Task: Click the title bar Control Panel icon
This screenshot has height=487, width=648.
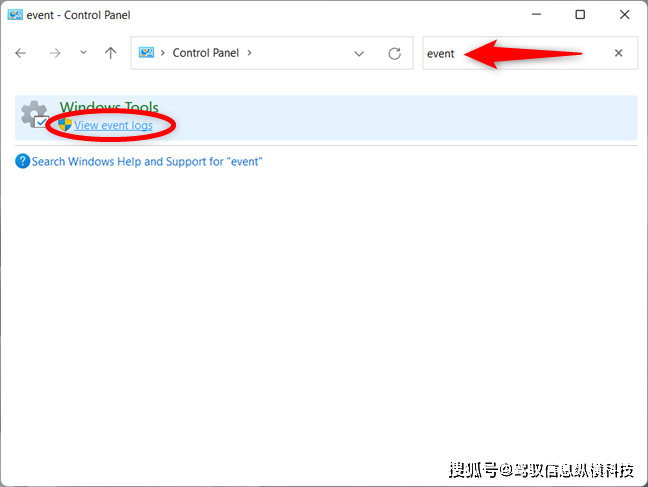Action: click(x=15, y=15)
